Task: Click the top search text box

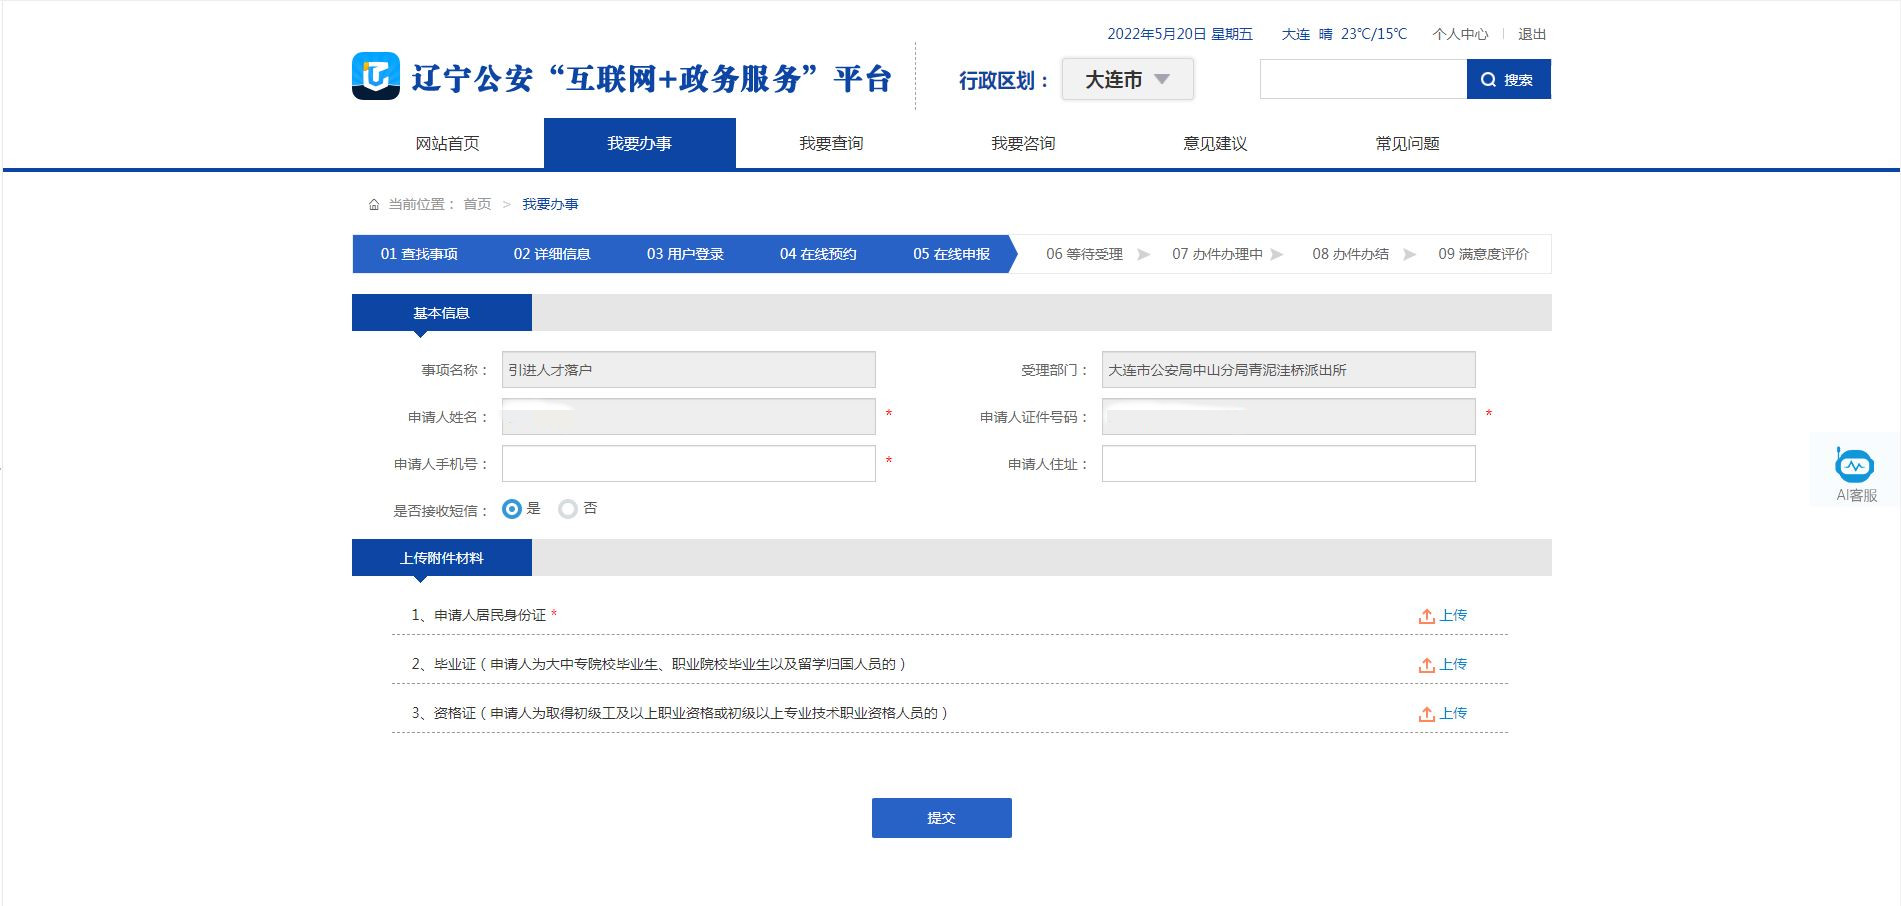Action: (1363, 80)
